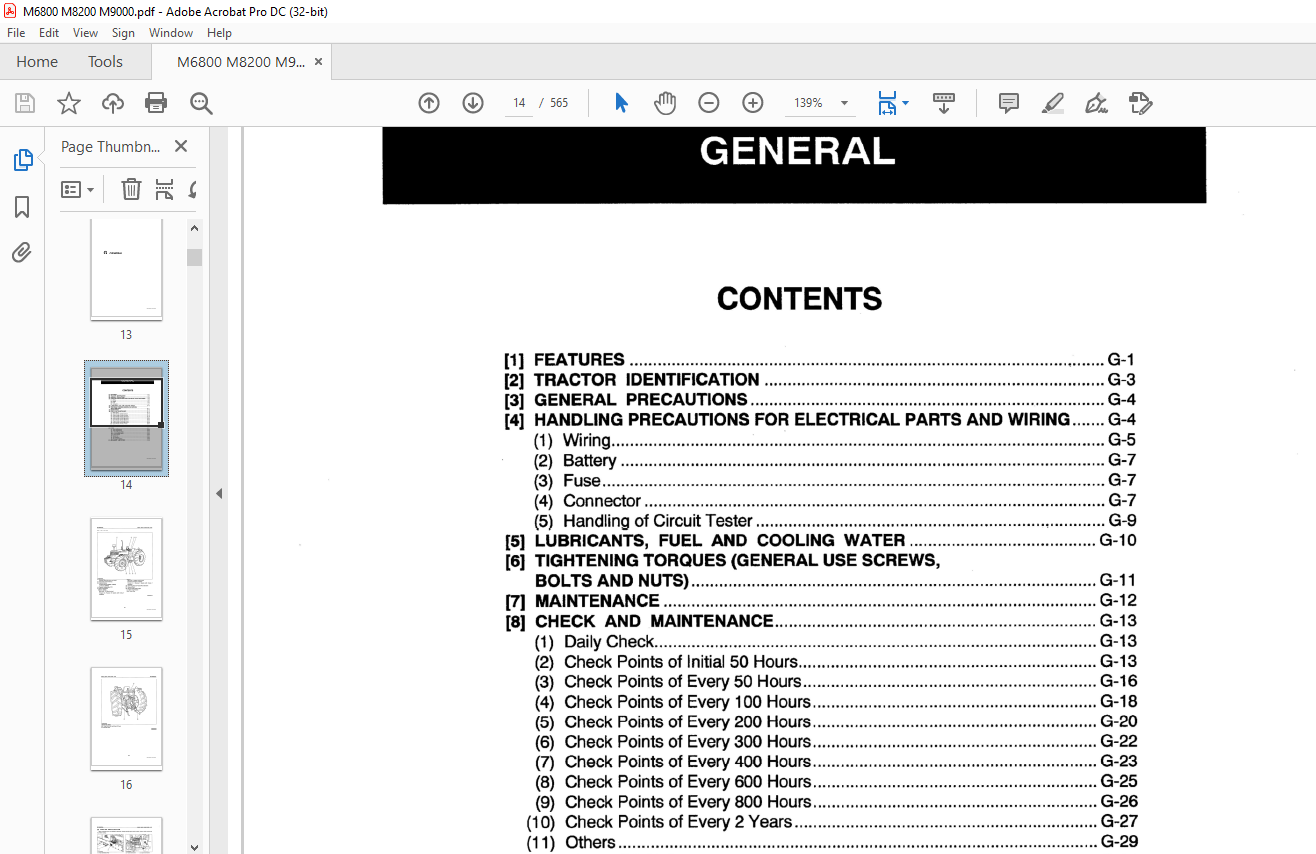The height and width of the screenshot is (854, 1316).
Task: Click the Save file icon
Action: coord(25,103)
